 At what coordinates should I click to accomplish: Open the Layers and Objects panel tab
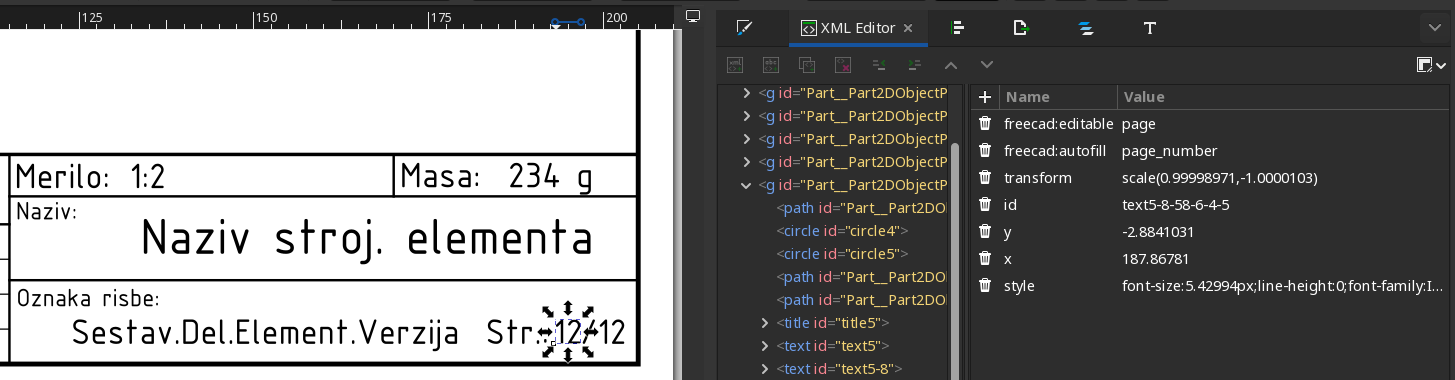1086,28
